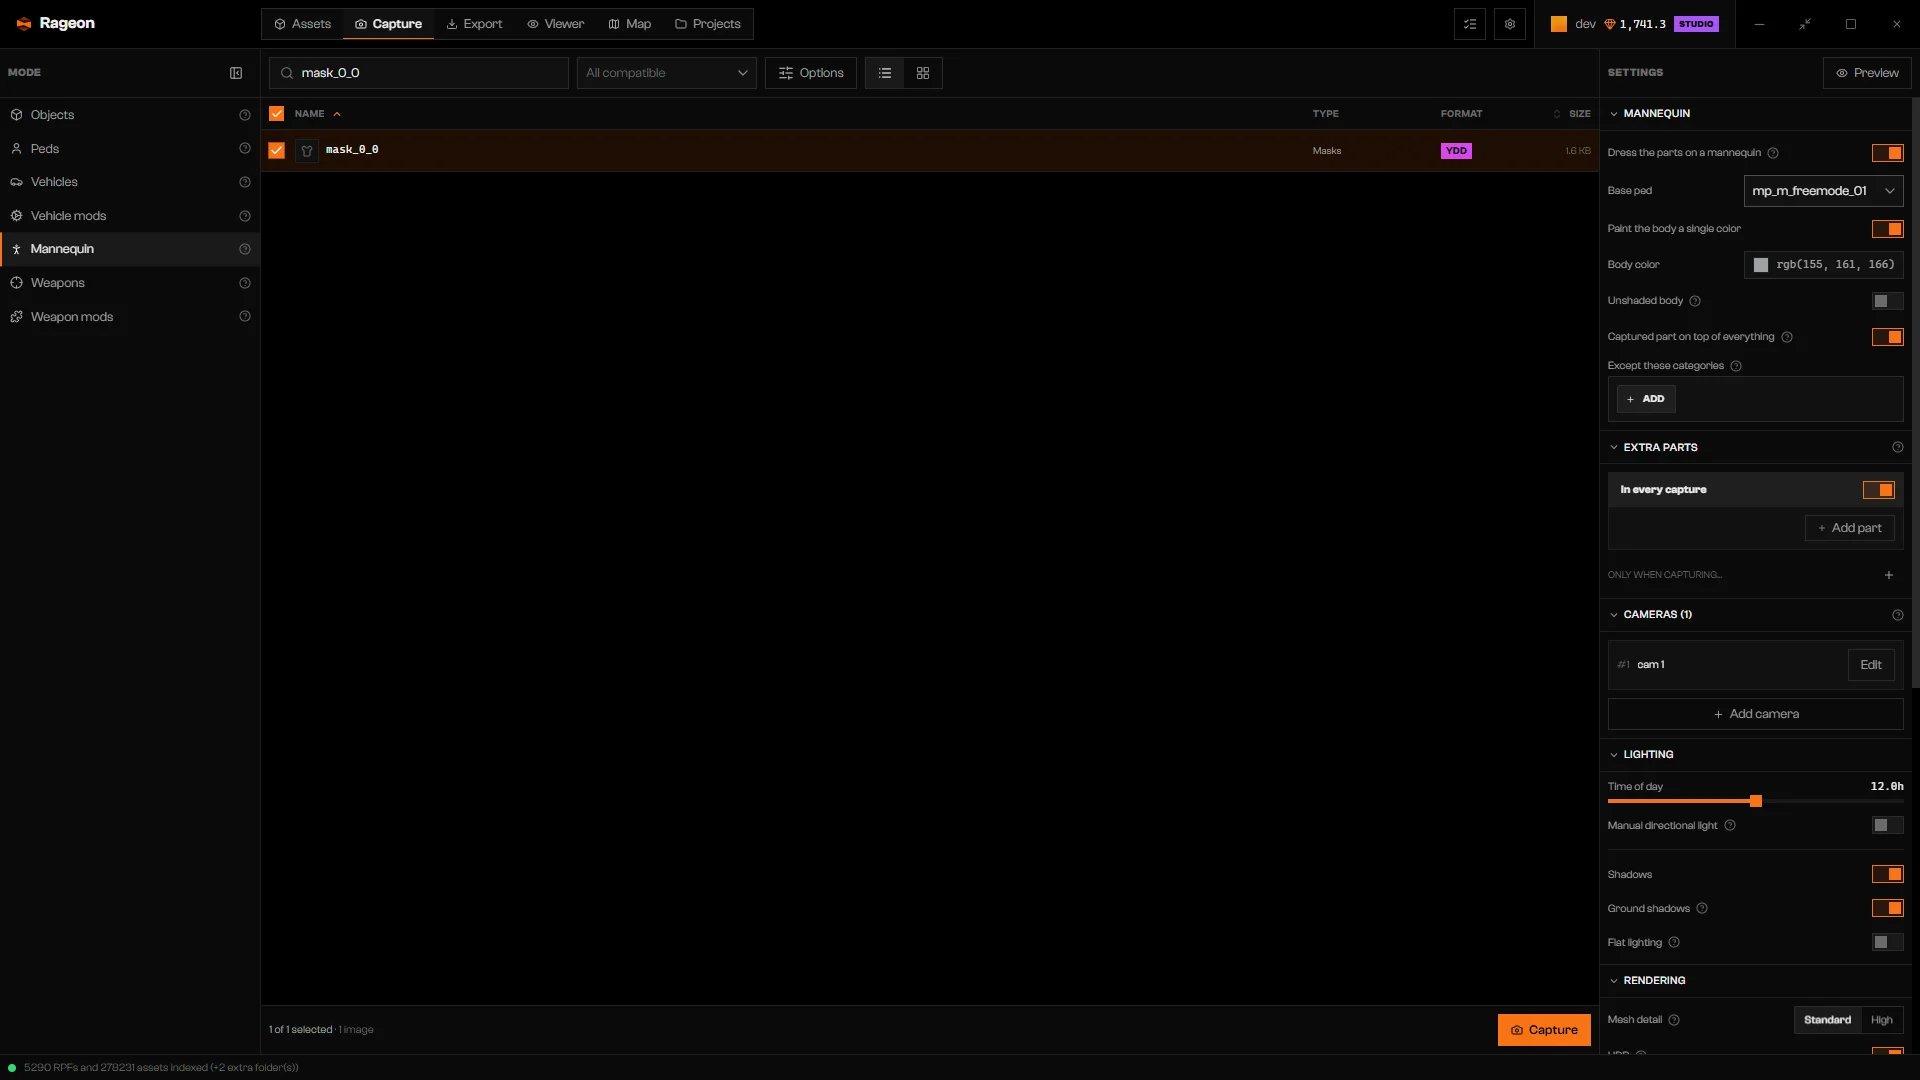Select Vehicle mods mode in sidebar
This screenshot has height=1080, width=1920.
pos(130,216)
